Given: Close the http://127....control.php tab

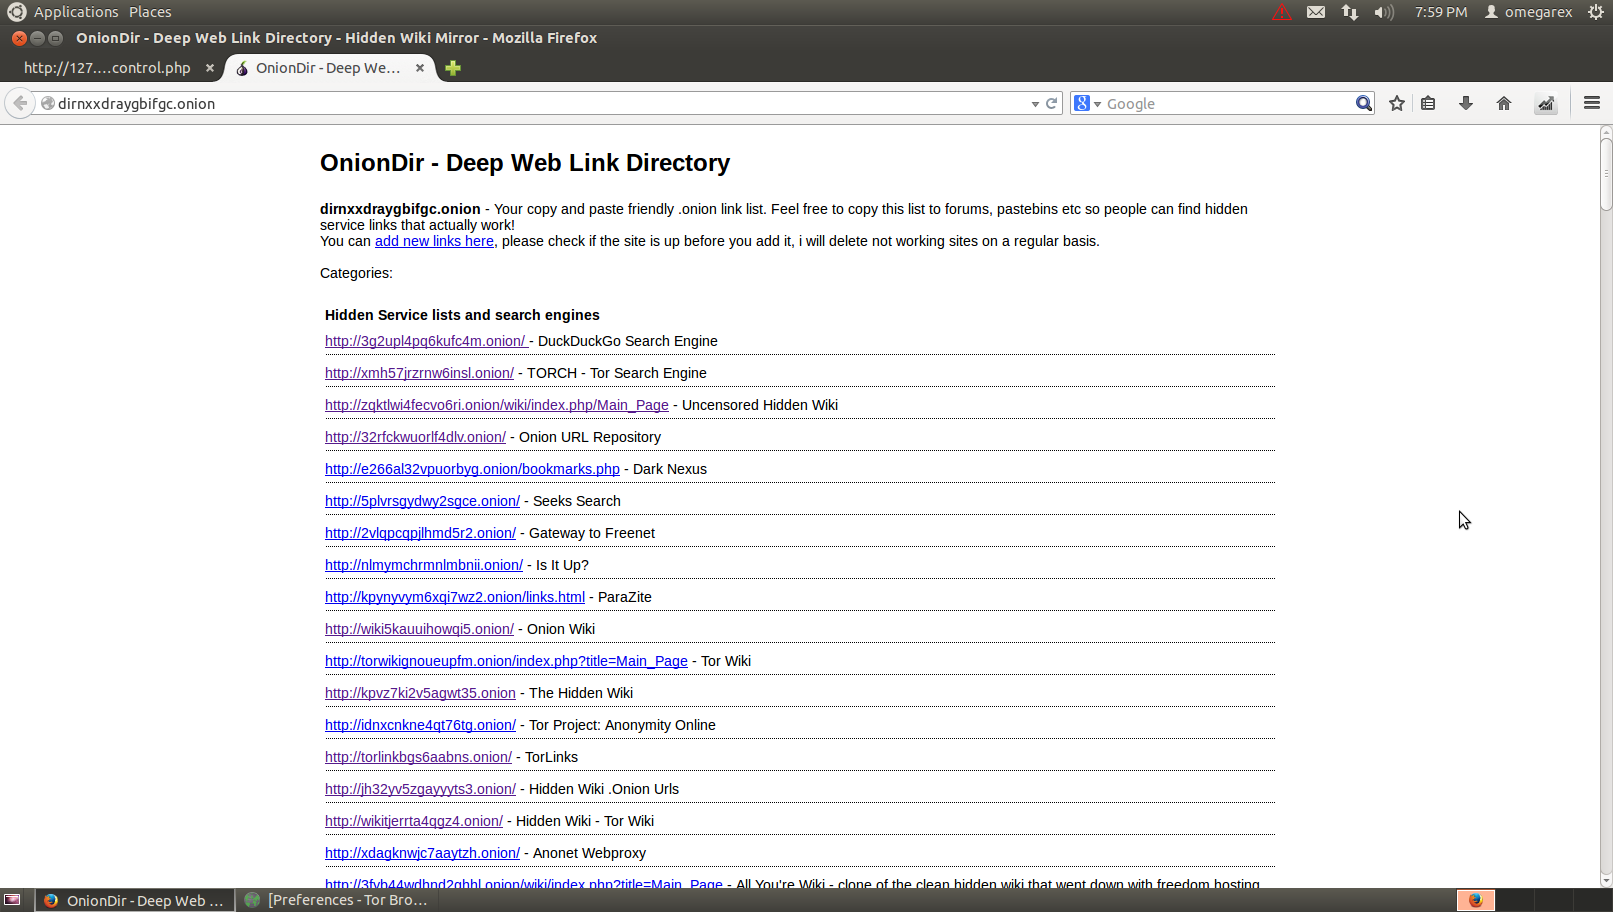Looking at the screenshot, I should coord(210,68).
